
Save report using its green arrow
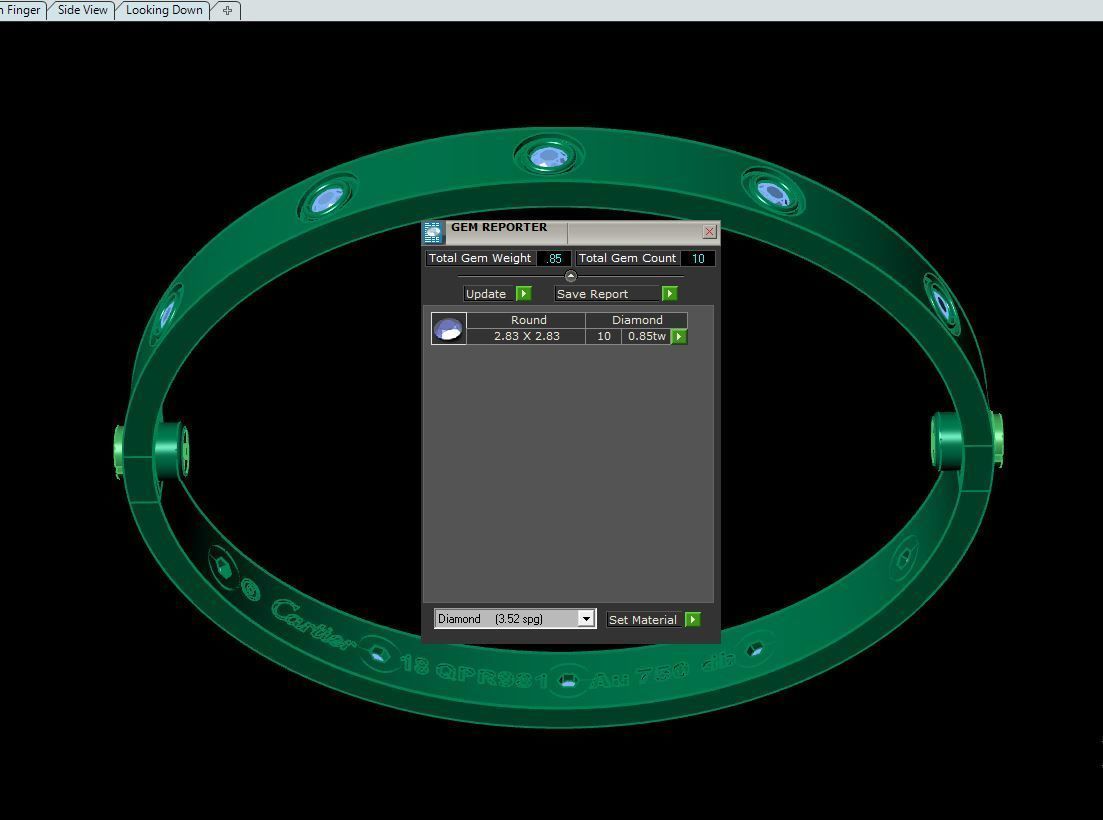[x=669, y=294]
